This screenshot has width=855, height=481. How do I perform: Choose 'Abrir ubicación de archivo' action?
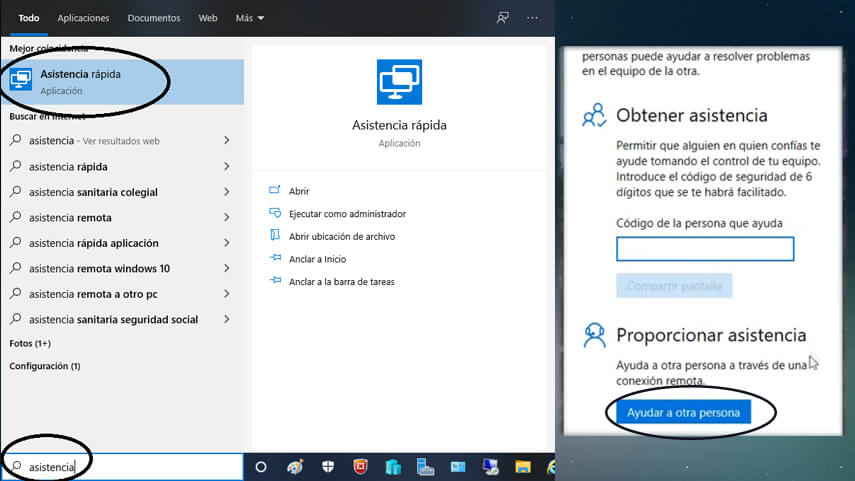coord(342,236)
